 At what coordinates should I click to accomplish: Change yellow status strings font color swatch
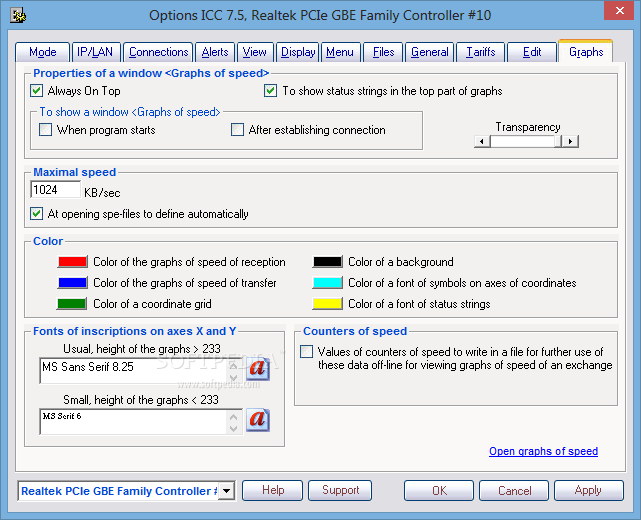click(x=327, y=304)
